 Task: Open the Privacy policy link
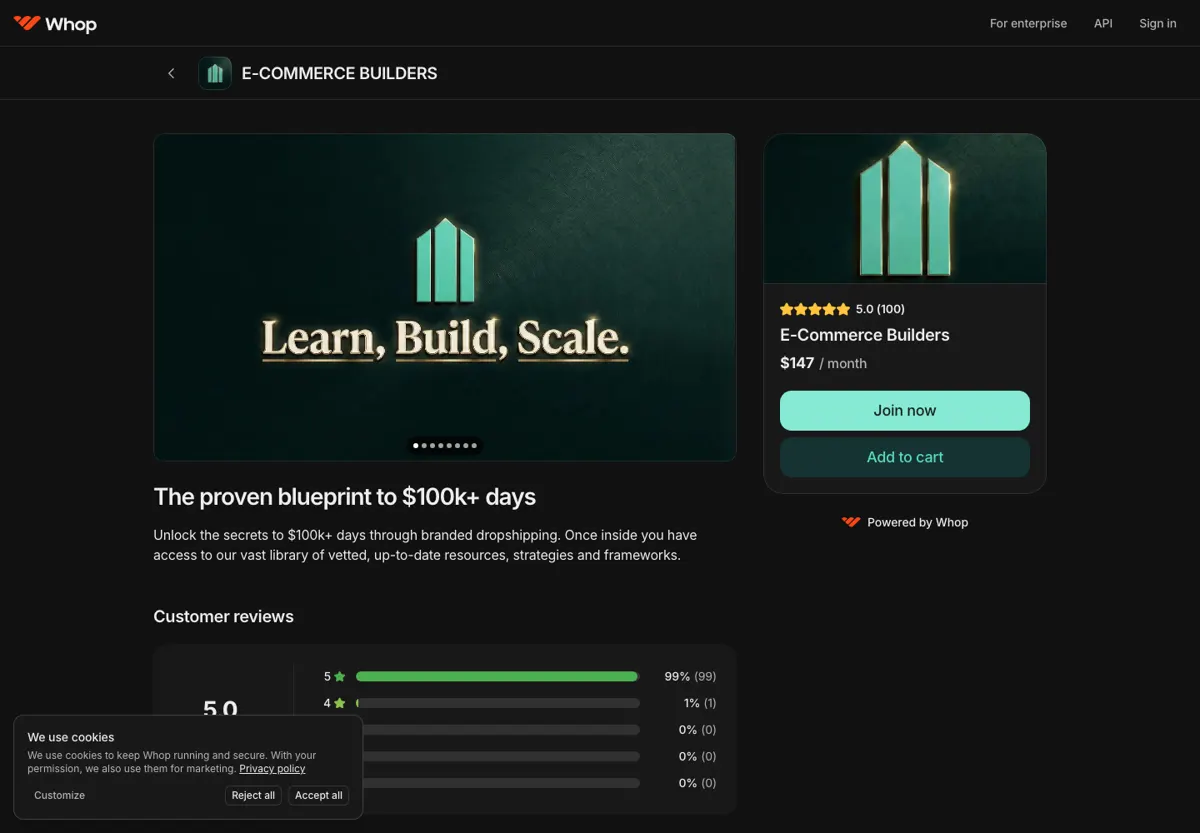(272, 769)
